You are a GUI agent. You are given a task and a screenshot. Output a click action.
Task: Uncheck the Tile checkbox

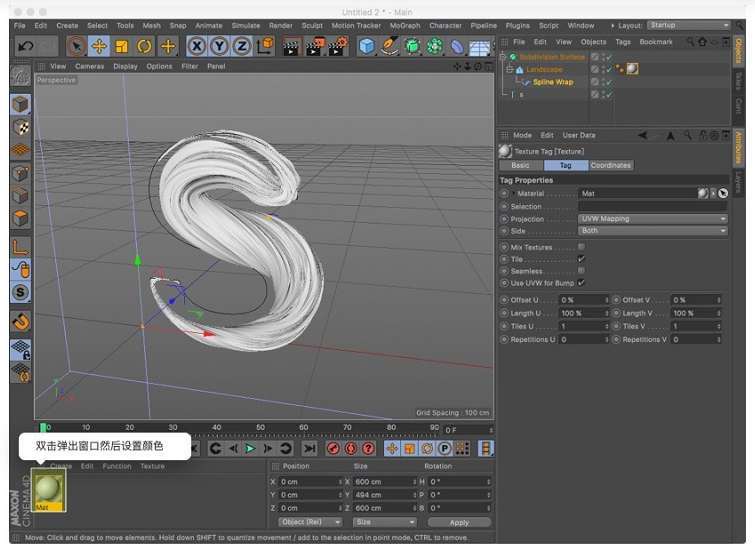(581, 259)
